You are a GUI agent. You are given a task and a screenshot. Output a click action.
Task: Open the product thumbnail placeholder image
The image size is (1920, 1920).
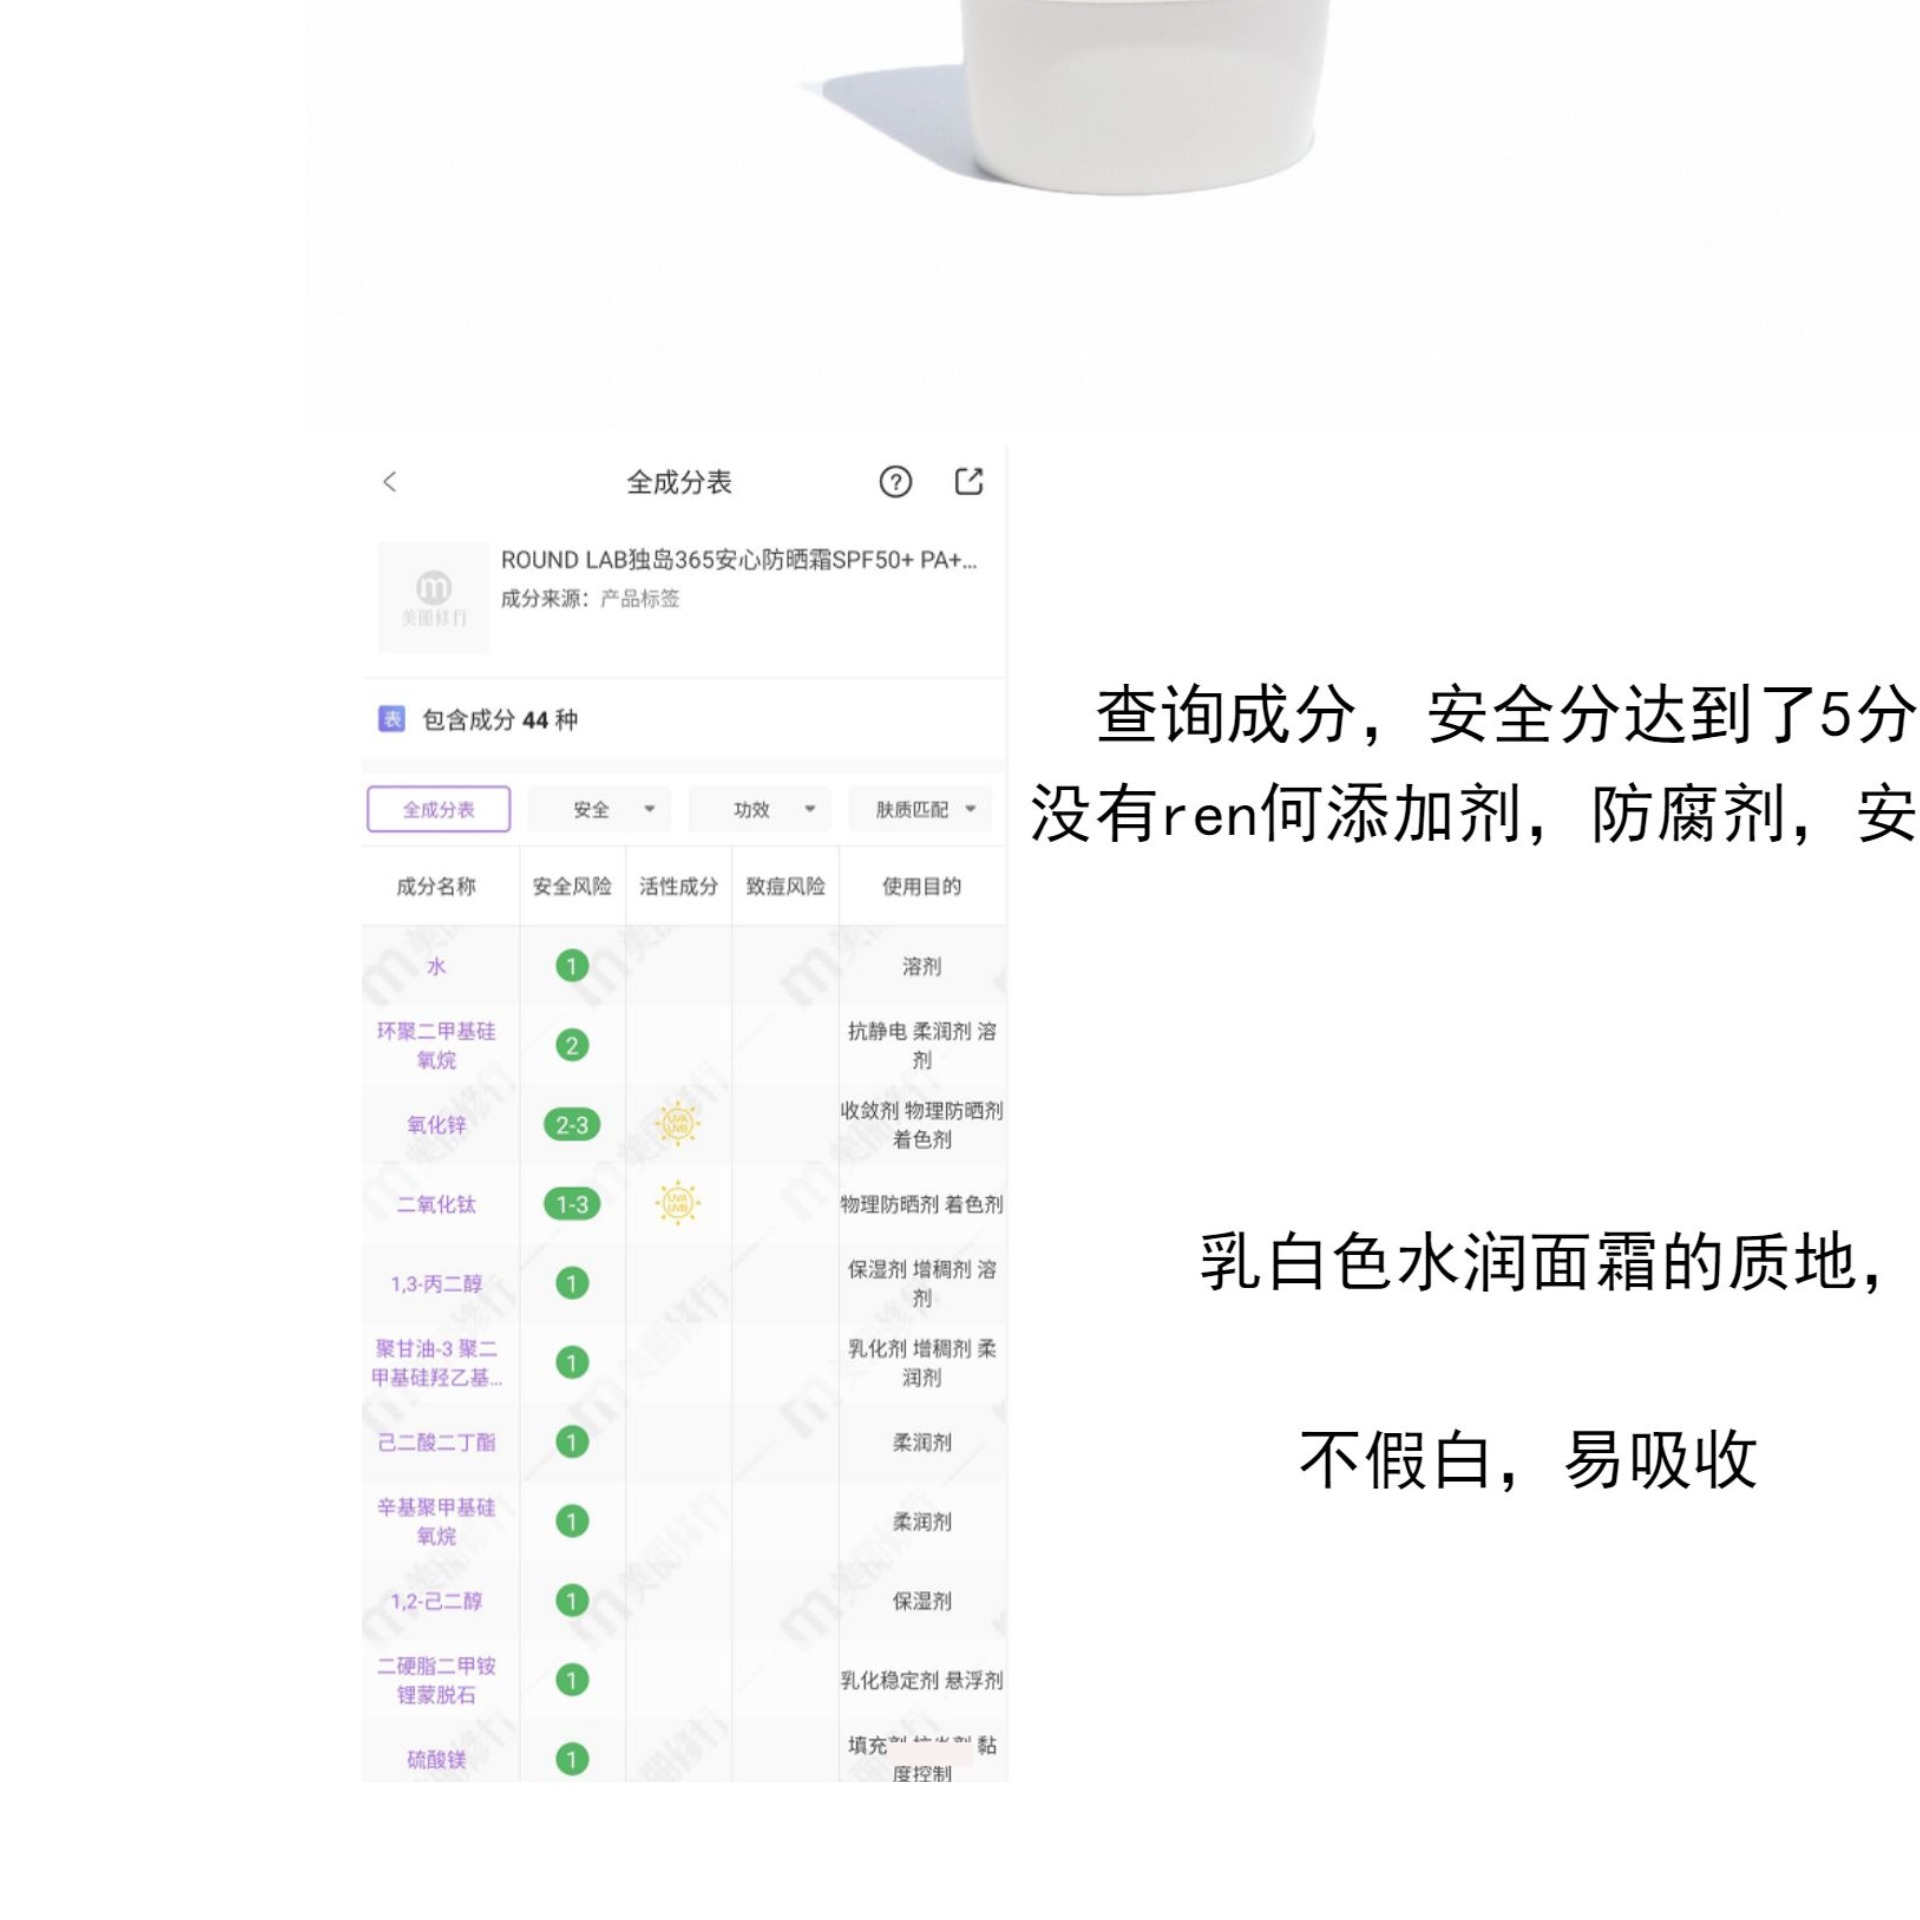[434, 598]
